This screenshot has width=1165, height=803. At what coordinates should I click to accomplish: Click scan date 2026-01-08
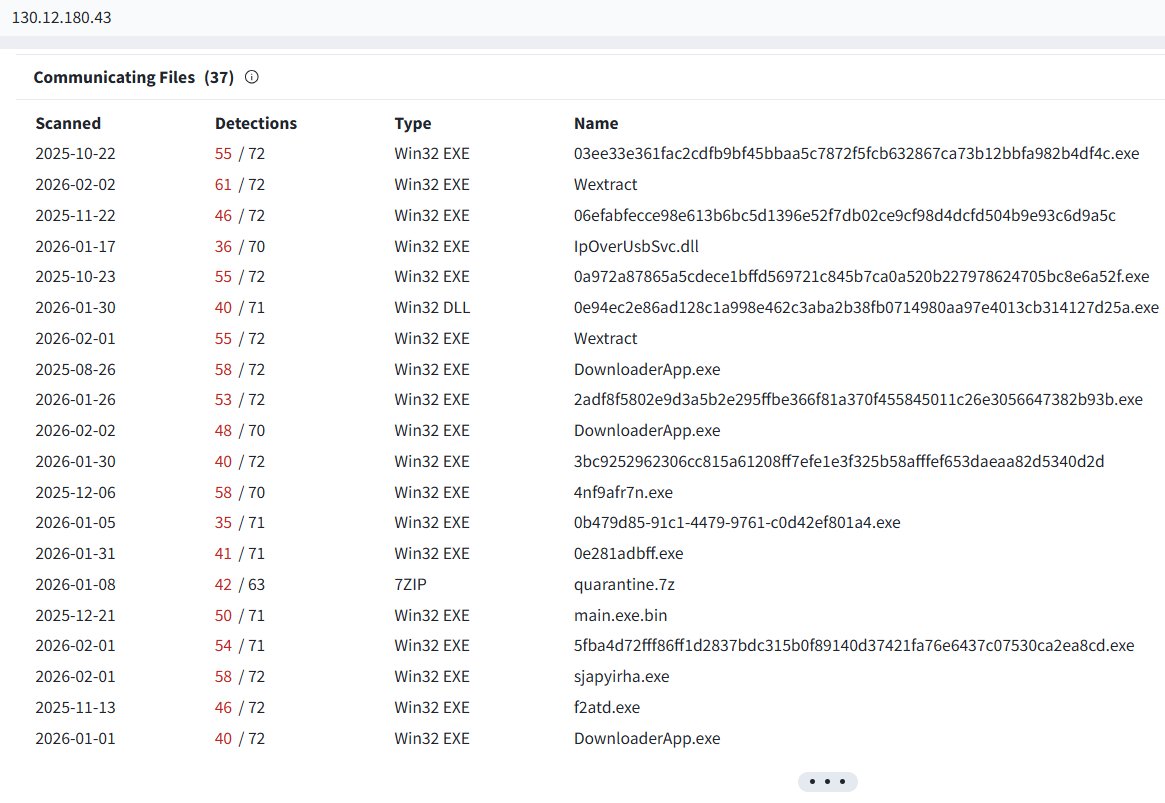click(75, 585)
